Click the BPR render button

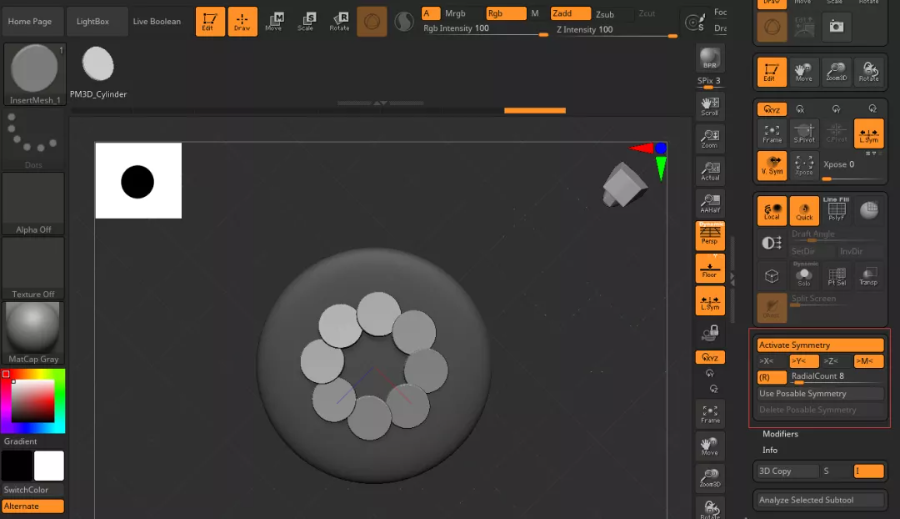(710, 58)
